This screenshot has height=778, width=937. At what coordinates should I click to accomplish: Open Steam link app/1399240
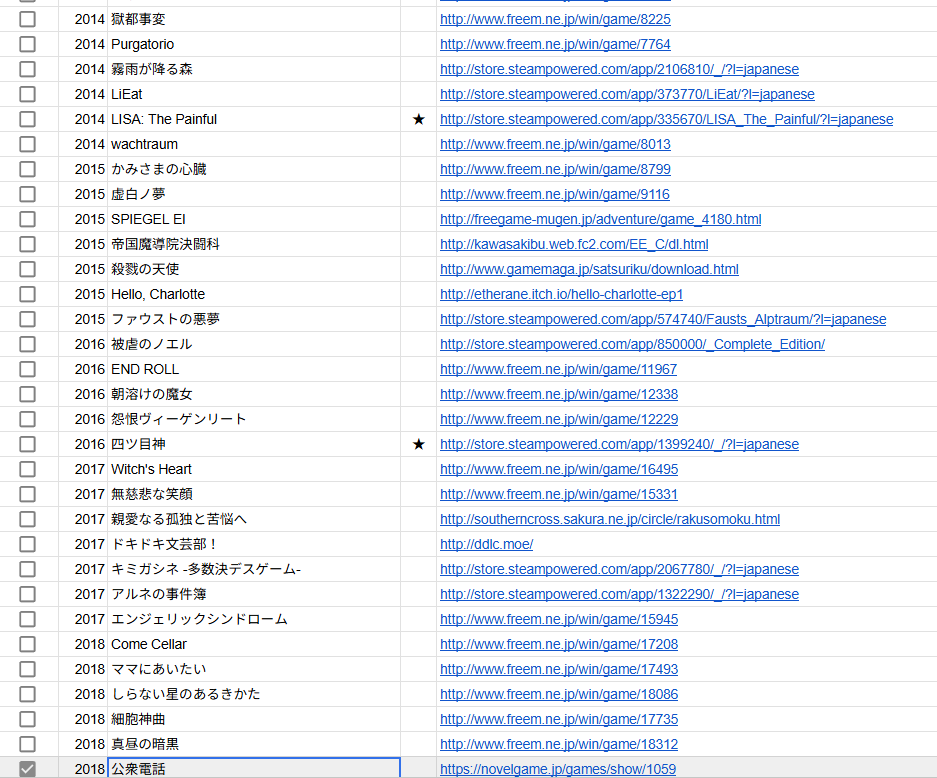[619, 445]
